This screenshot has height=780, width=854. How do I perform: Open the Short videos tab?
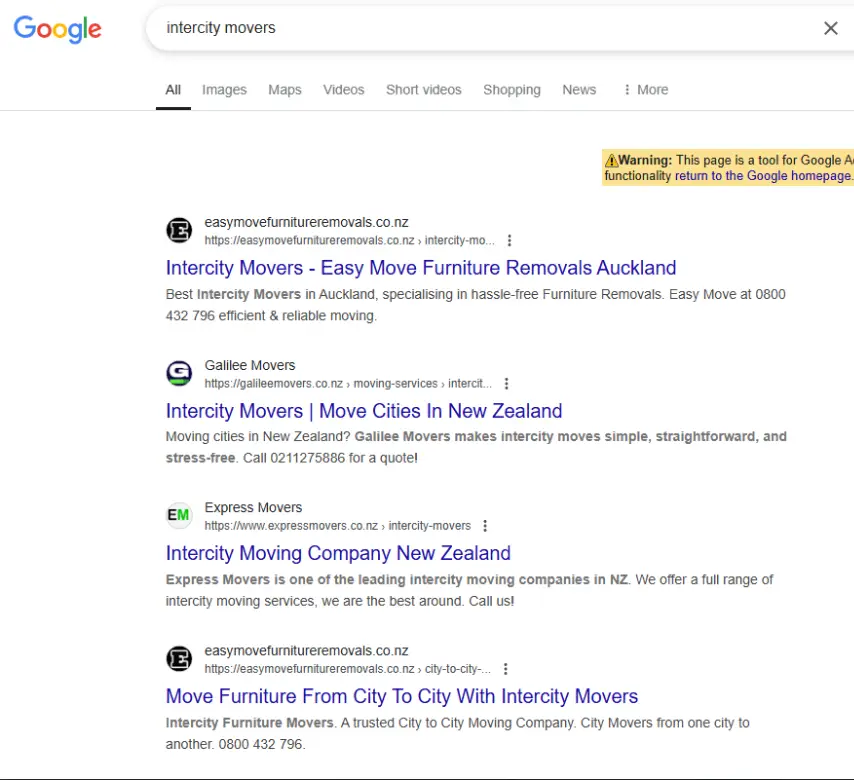tap(424, 90)
